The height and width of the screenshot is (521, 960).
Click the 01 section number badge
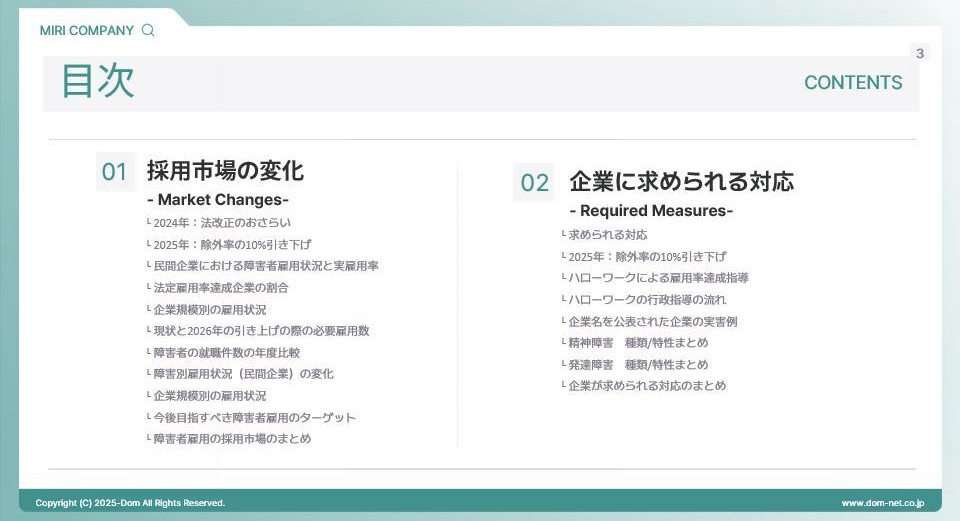click(x=115, y=172)
